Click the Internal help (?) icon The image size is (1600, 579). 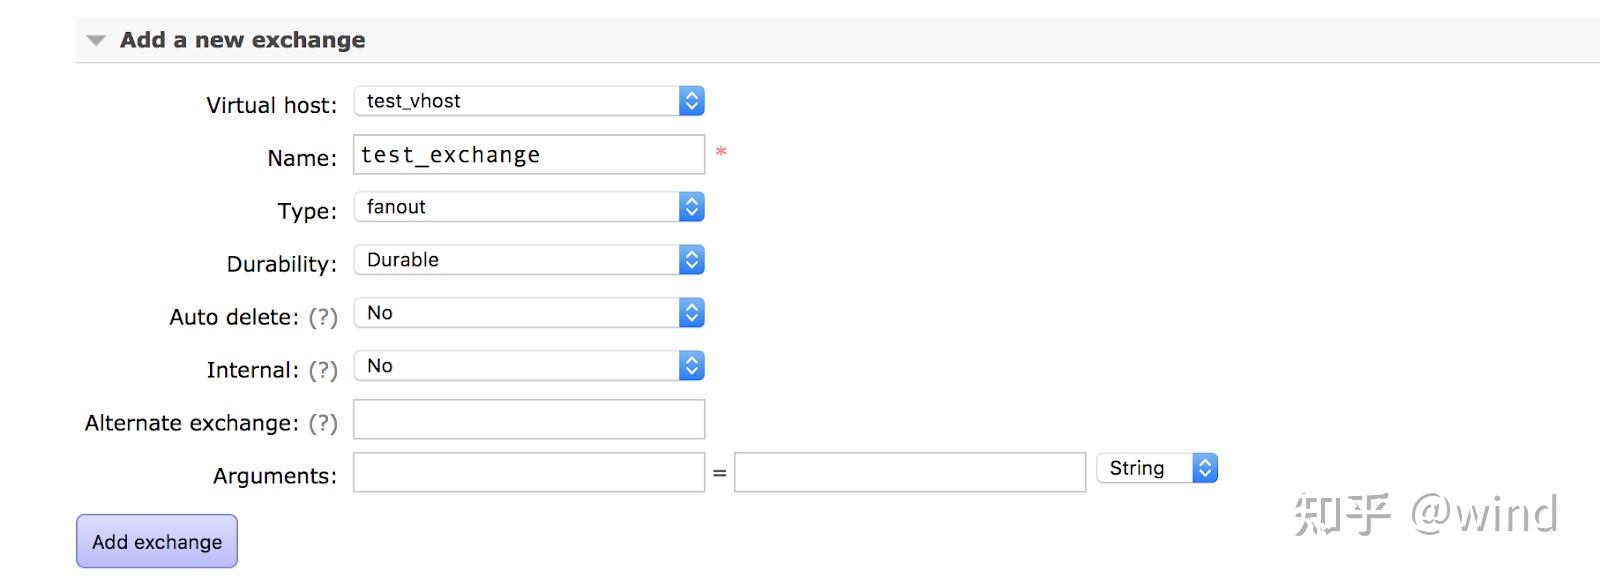click(322, 370)
